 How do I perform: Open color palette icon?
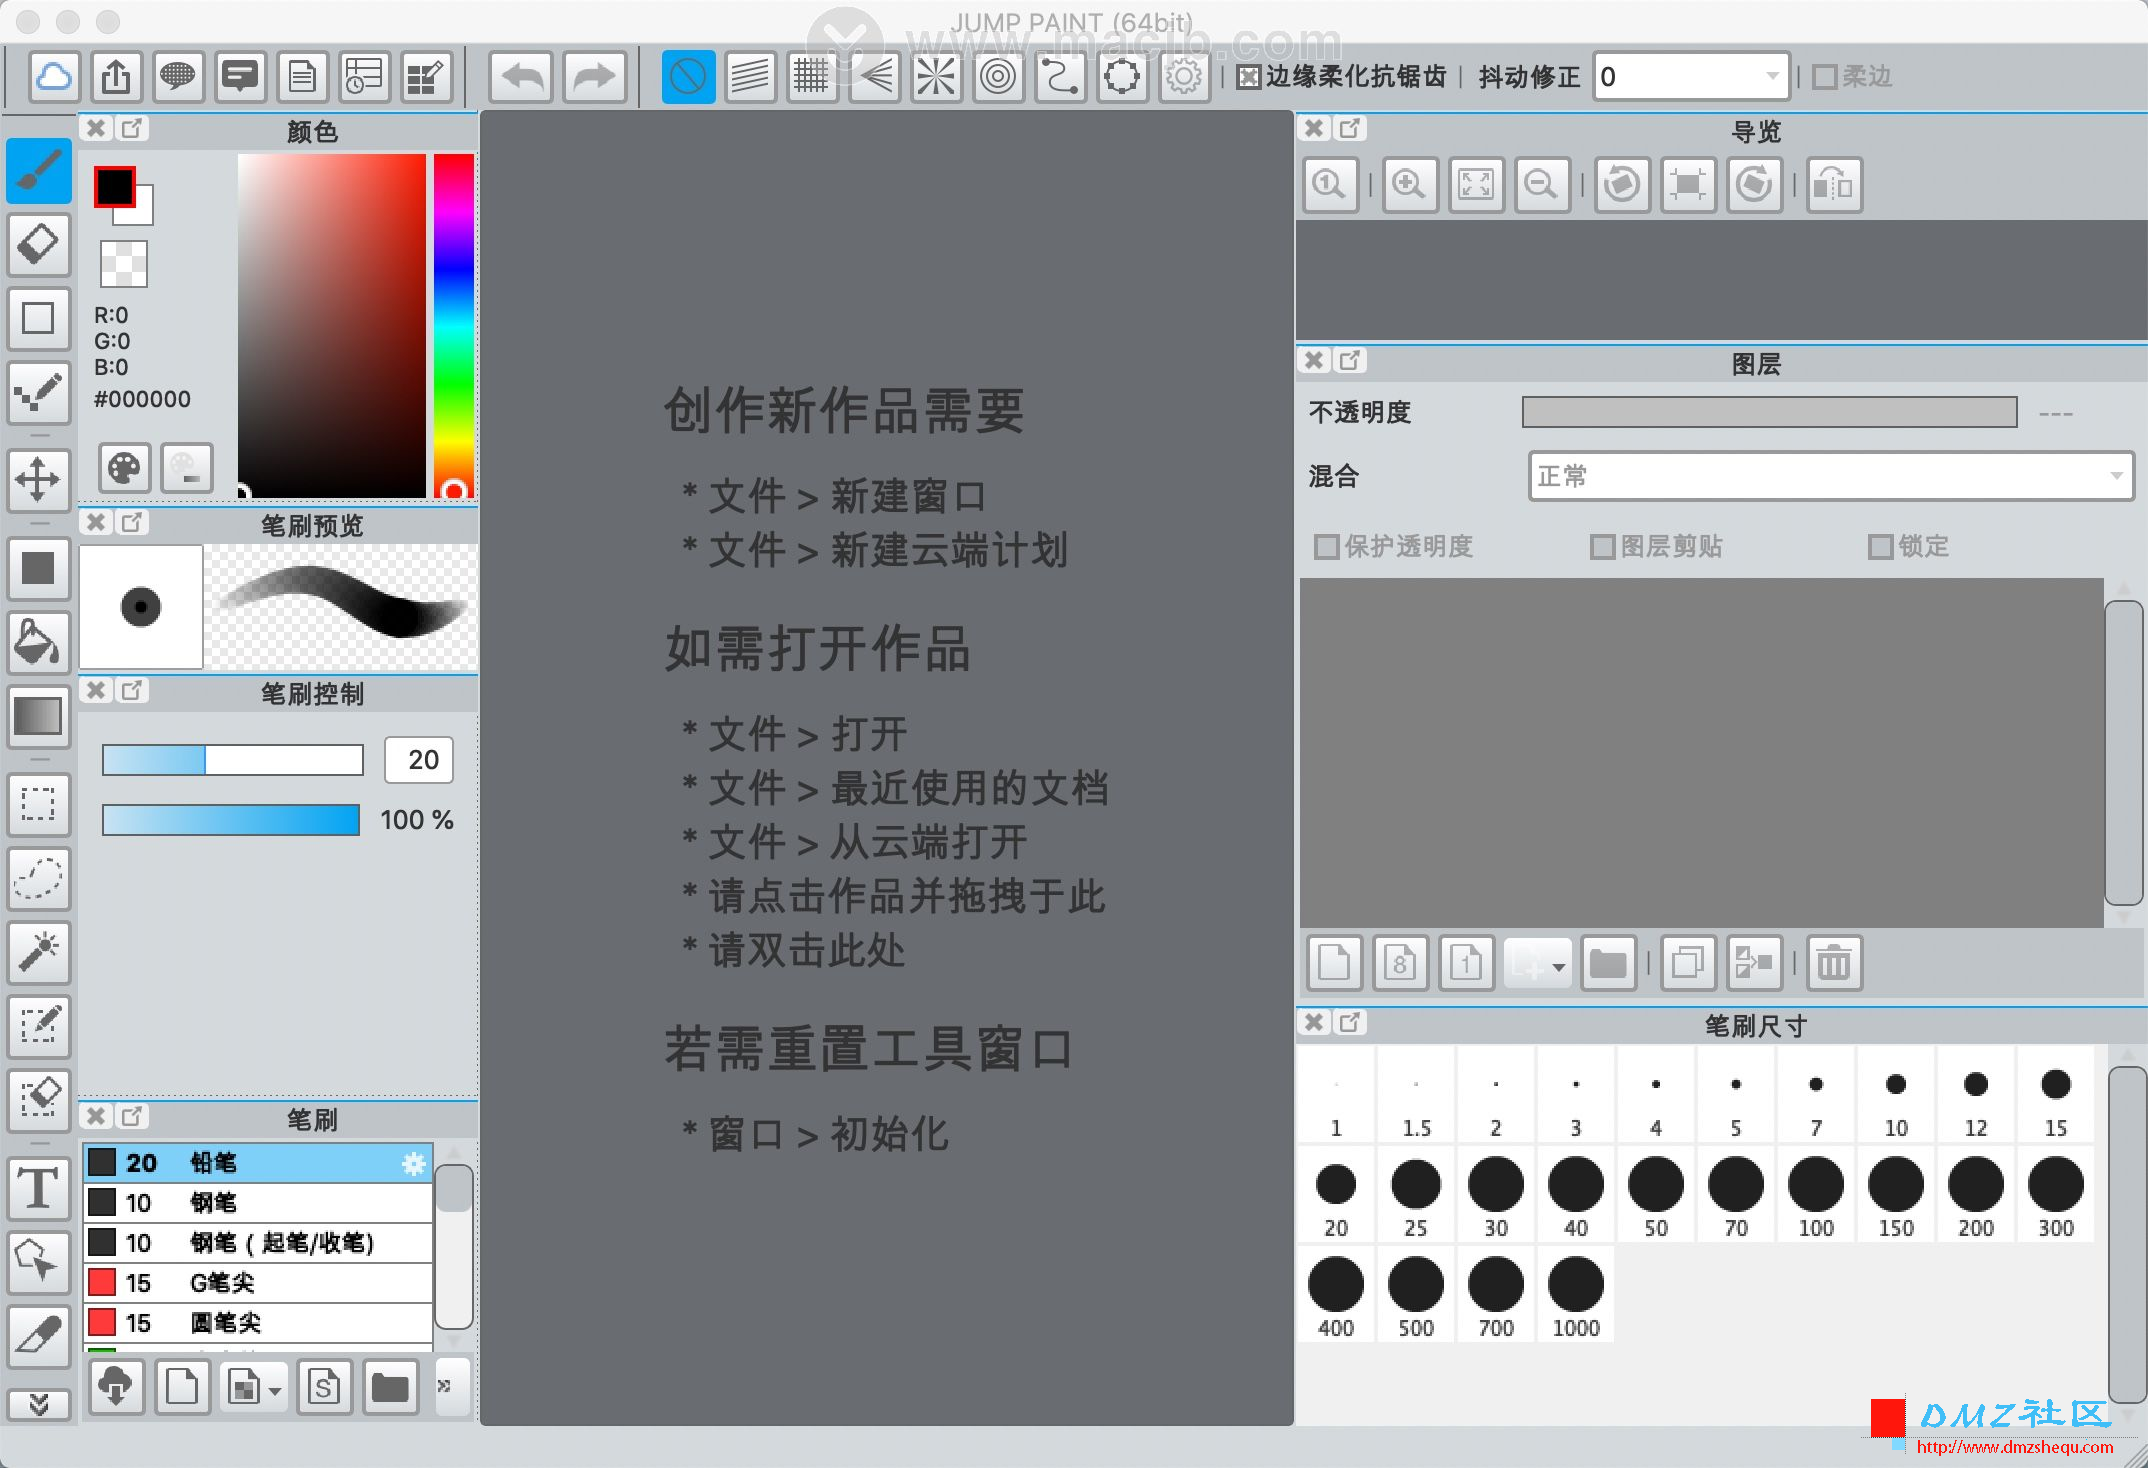pos(124,467)
